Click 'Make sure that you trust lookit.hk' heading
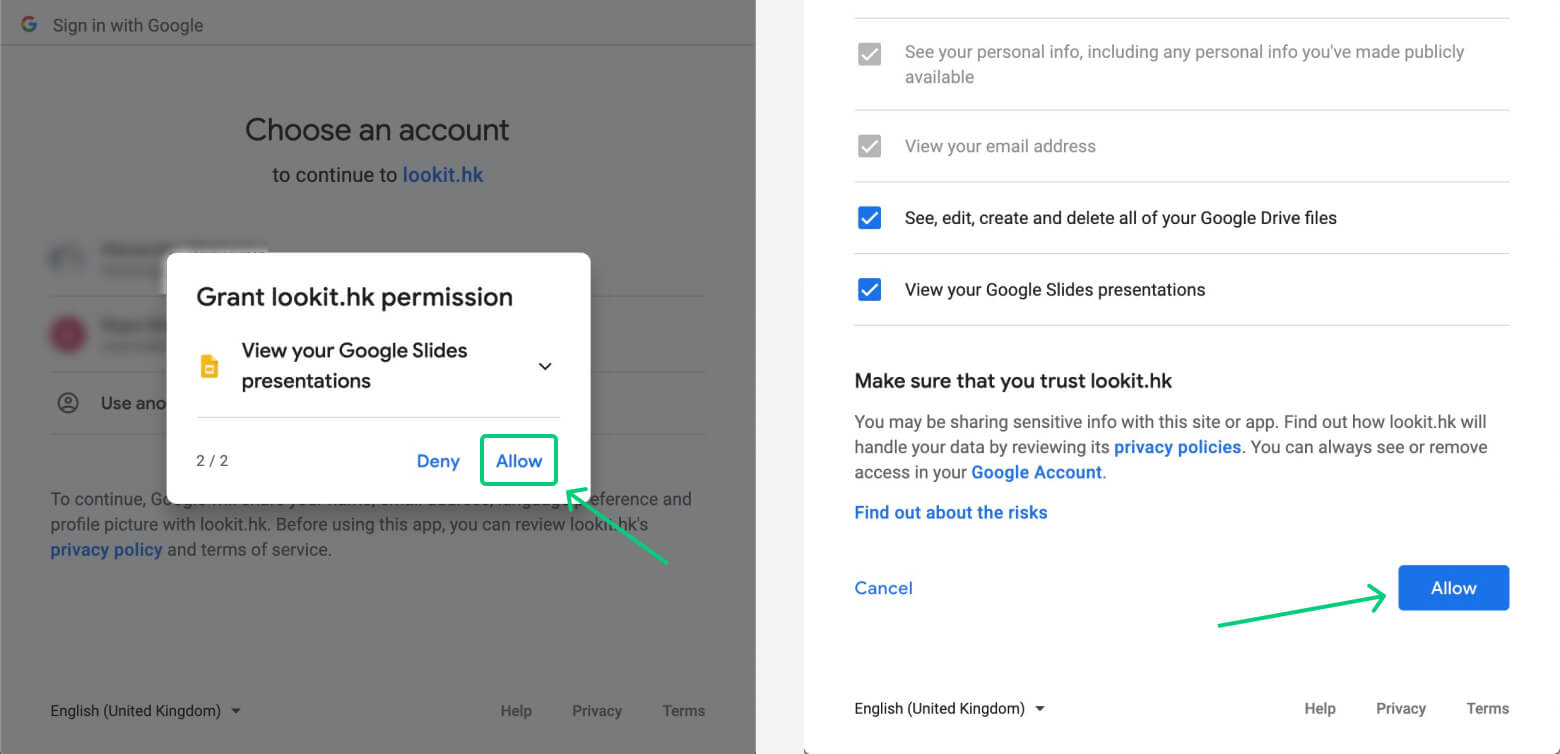 click(x=1013, y=381)
